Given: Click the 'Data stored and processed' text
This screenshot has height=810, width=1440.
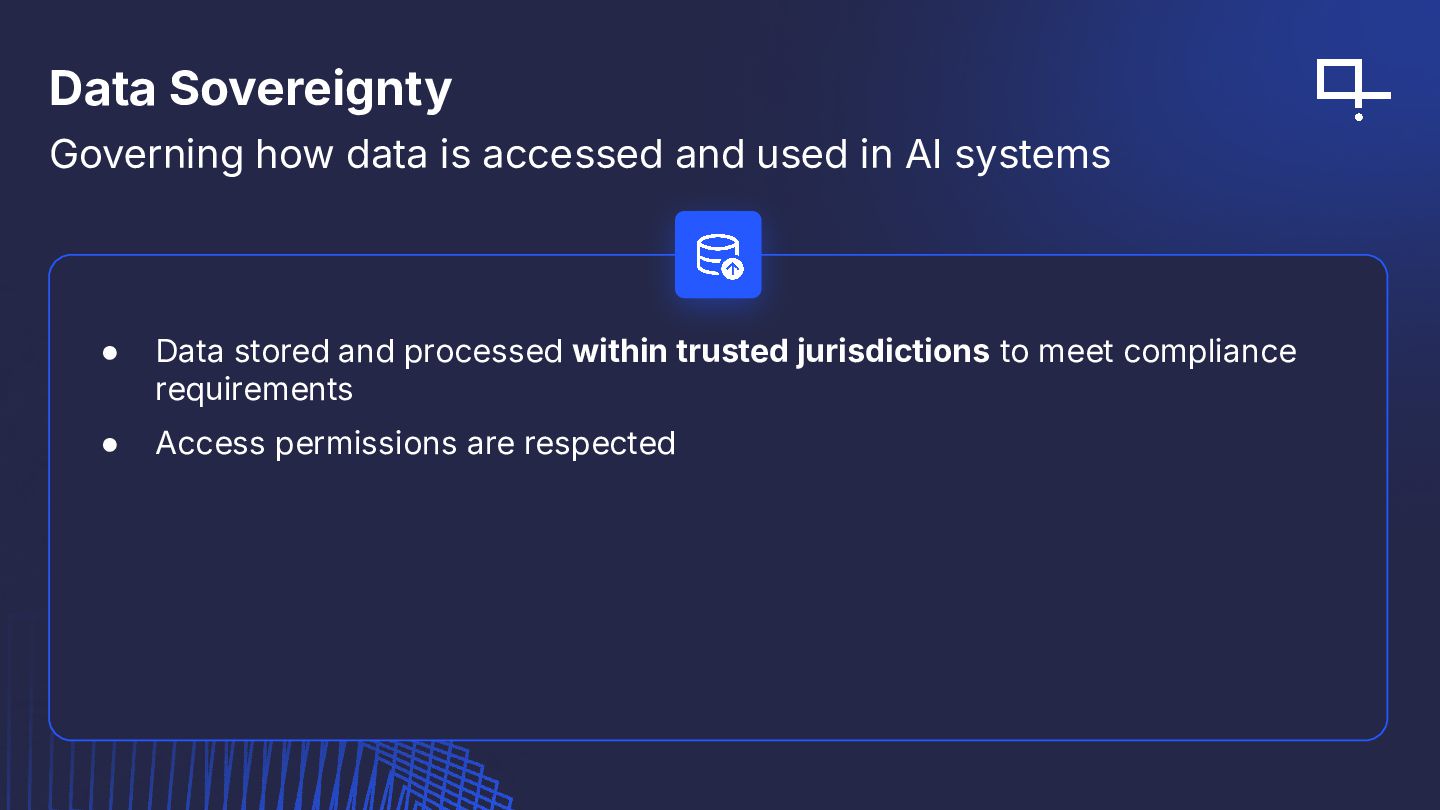Looking at the screenshot, I should click(x=359, y=352).
